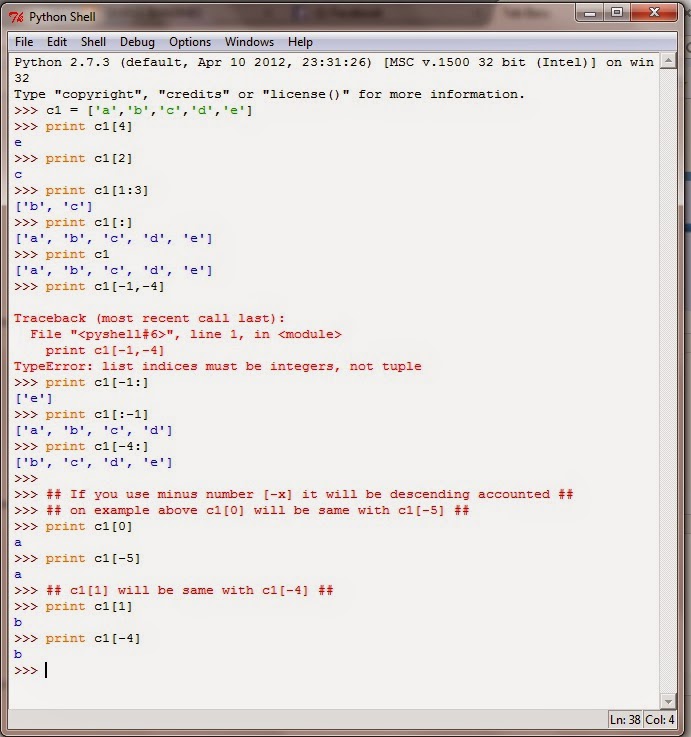Click the Python Shell Tk feather icon
This screenshot has height=737, width=691.
click(x=16, y=17)
